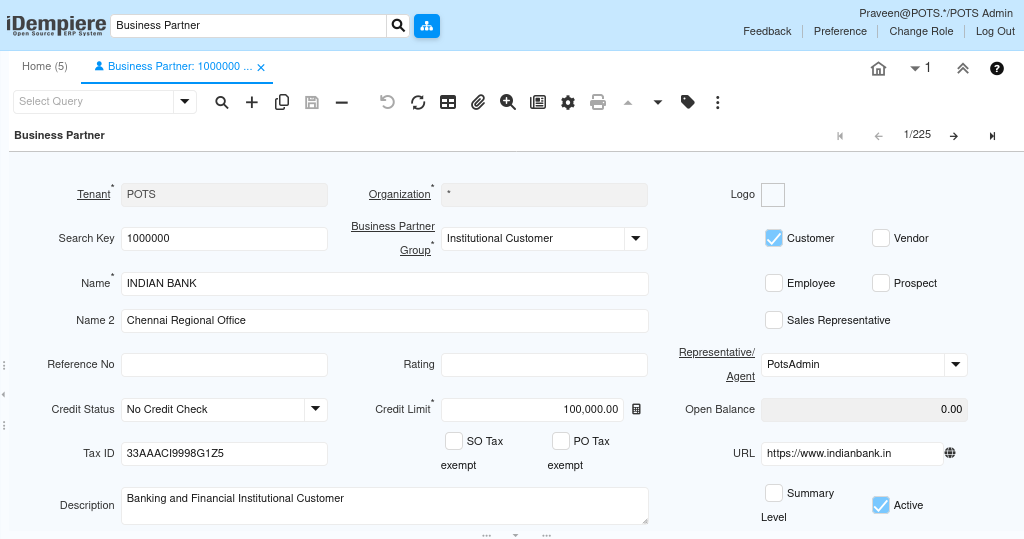Go to next record arrow
This screenshot has width=1024, height=539.
coord(954,136)
